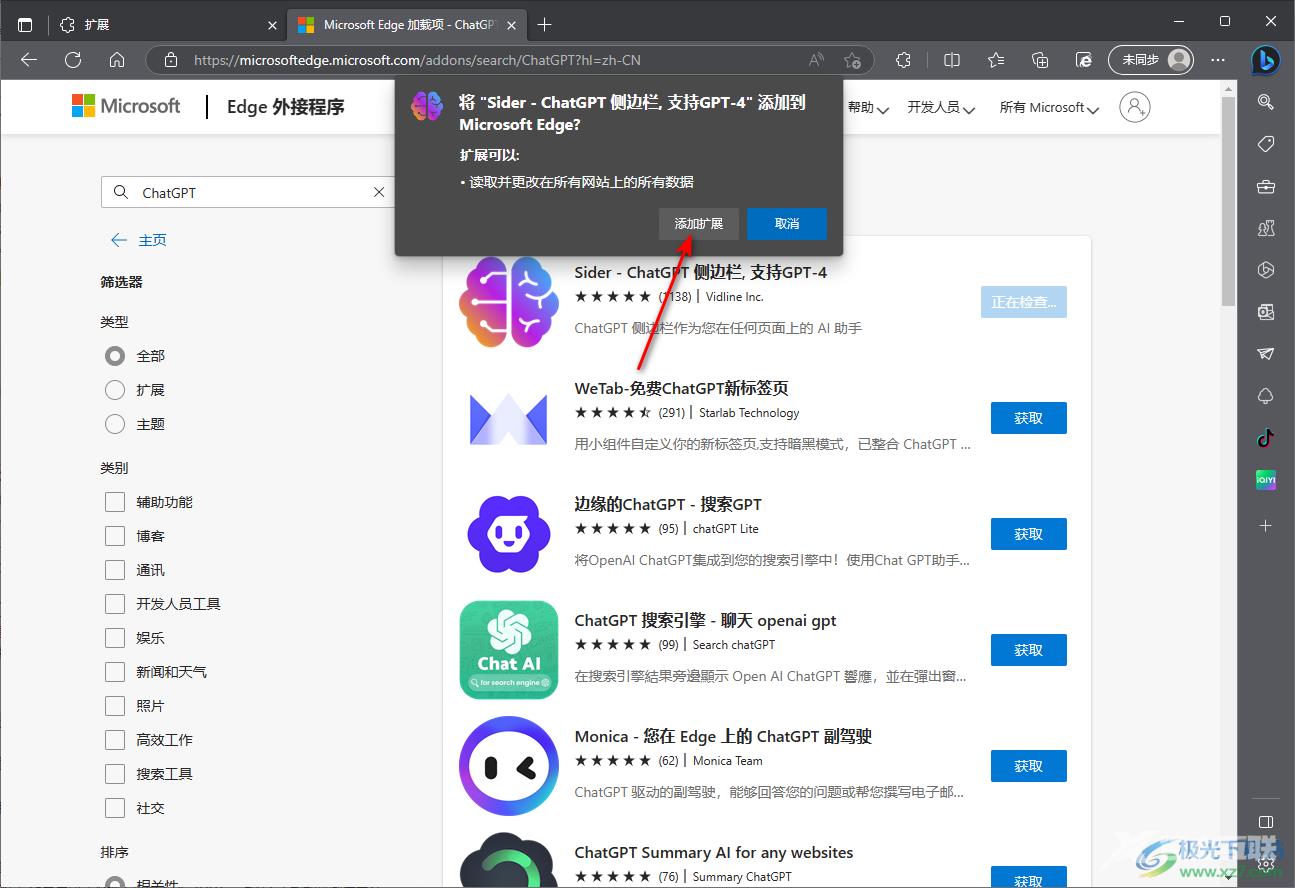
Task: Click 获取 button for Monica extension
Action: (x=1029, y=766)
